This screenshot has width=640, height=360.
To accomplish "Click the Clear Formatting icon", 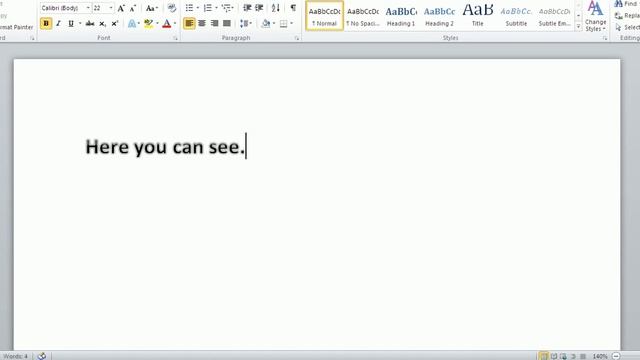I will [172, 8].
